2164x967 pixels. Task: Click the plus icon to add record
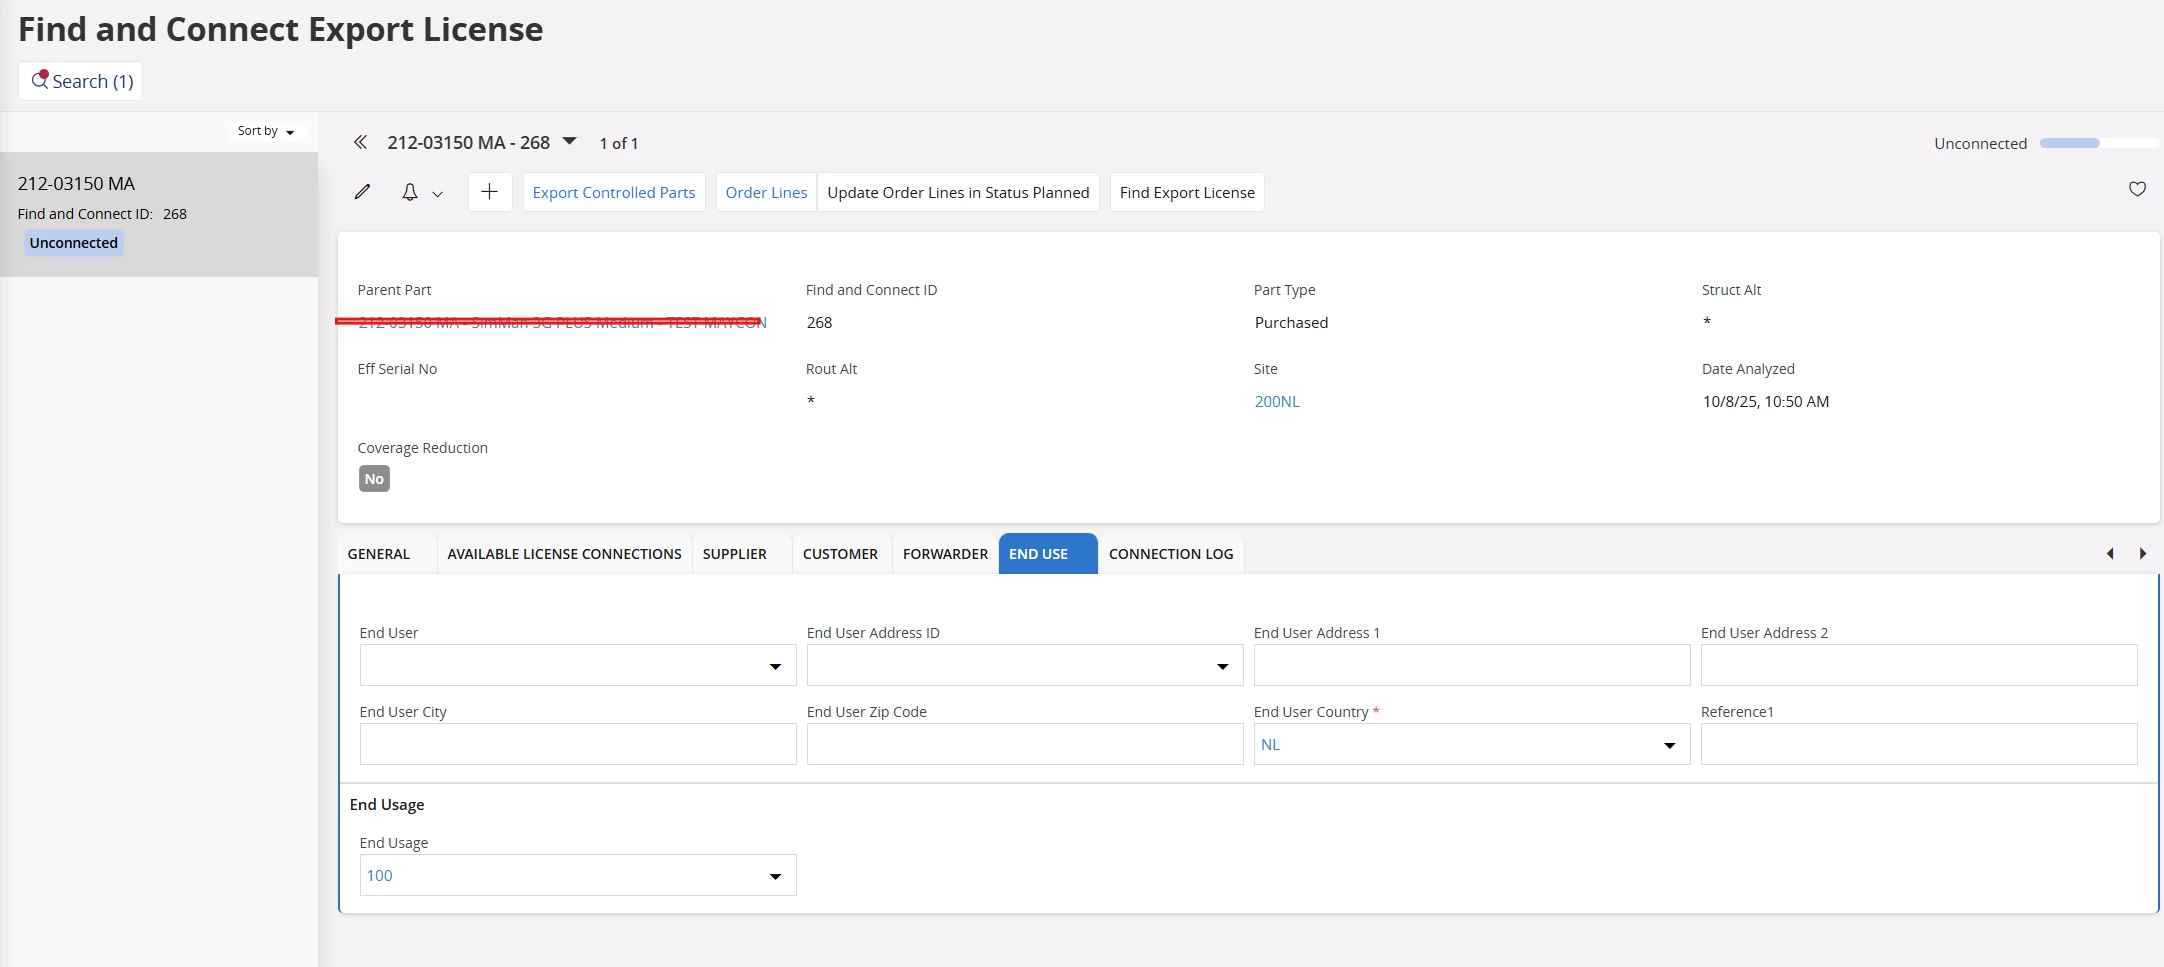(x=489, y=192)
